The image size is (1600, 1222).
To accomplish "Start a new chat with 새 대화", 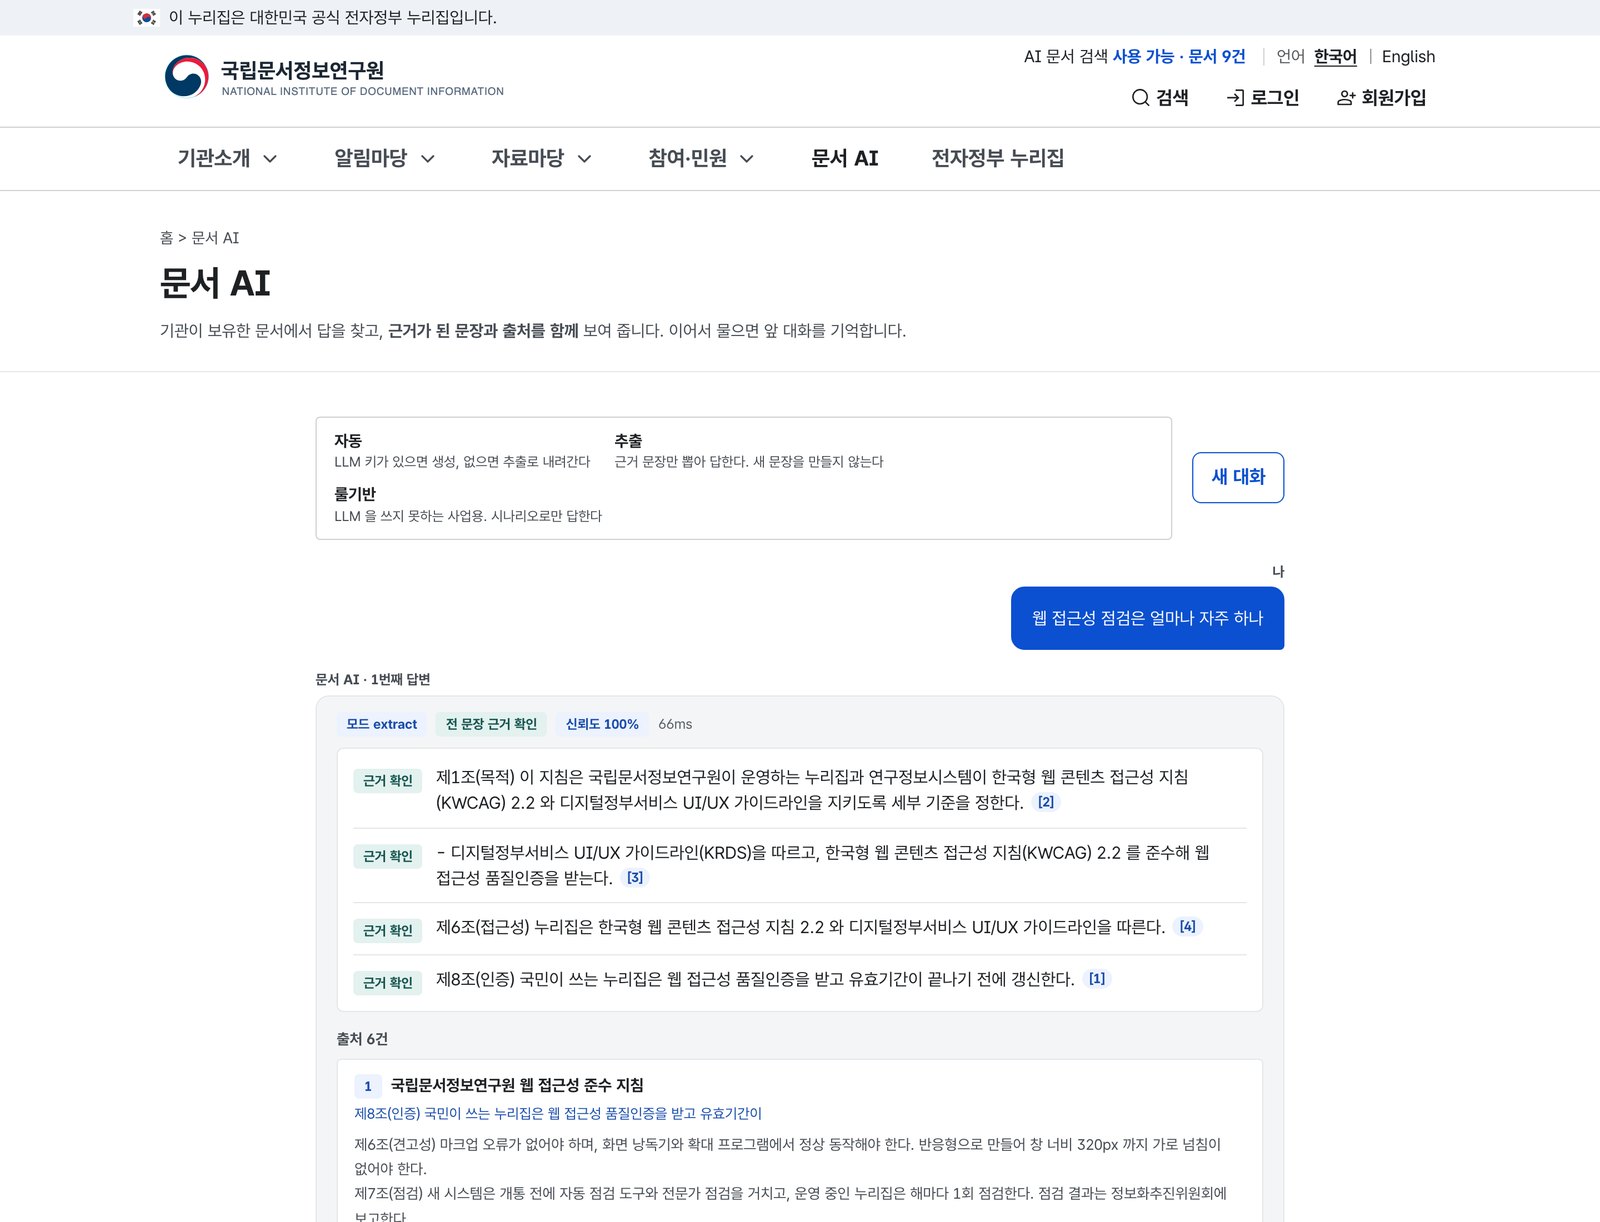I will click(1238, 477).
